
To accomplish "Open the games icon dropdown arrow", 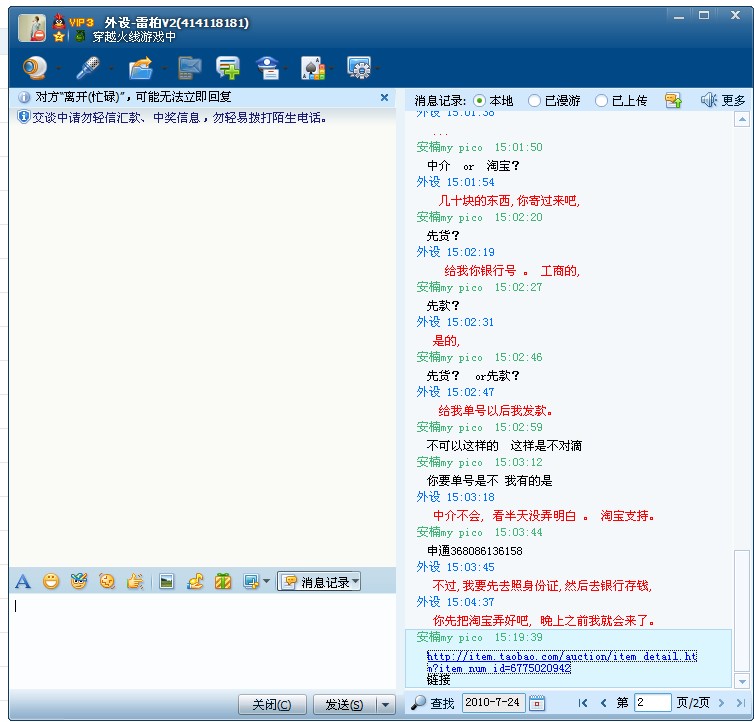I will [x=332, y=68].
